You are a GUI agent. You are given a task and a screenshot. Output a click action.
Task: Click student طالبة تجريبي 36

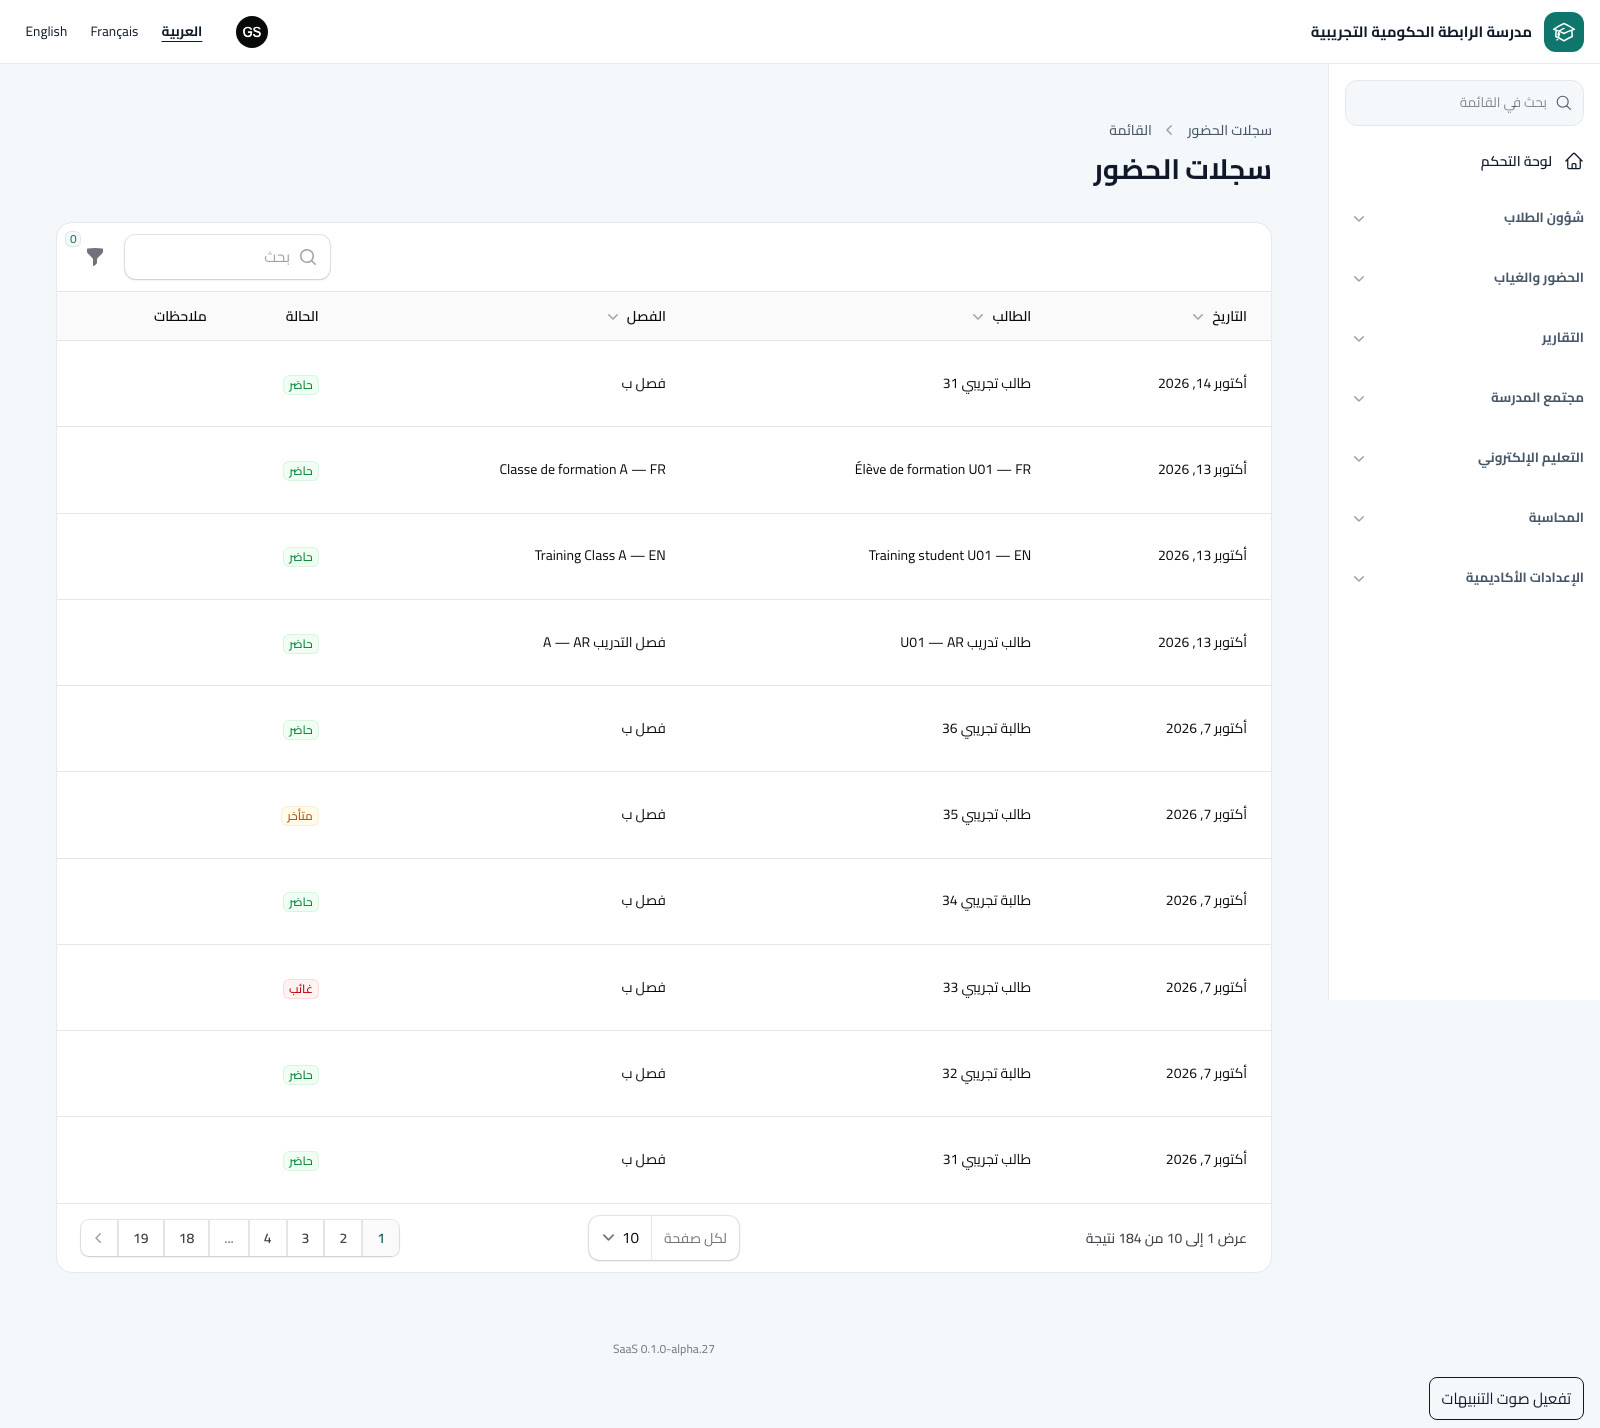986,729
